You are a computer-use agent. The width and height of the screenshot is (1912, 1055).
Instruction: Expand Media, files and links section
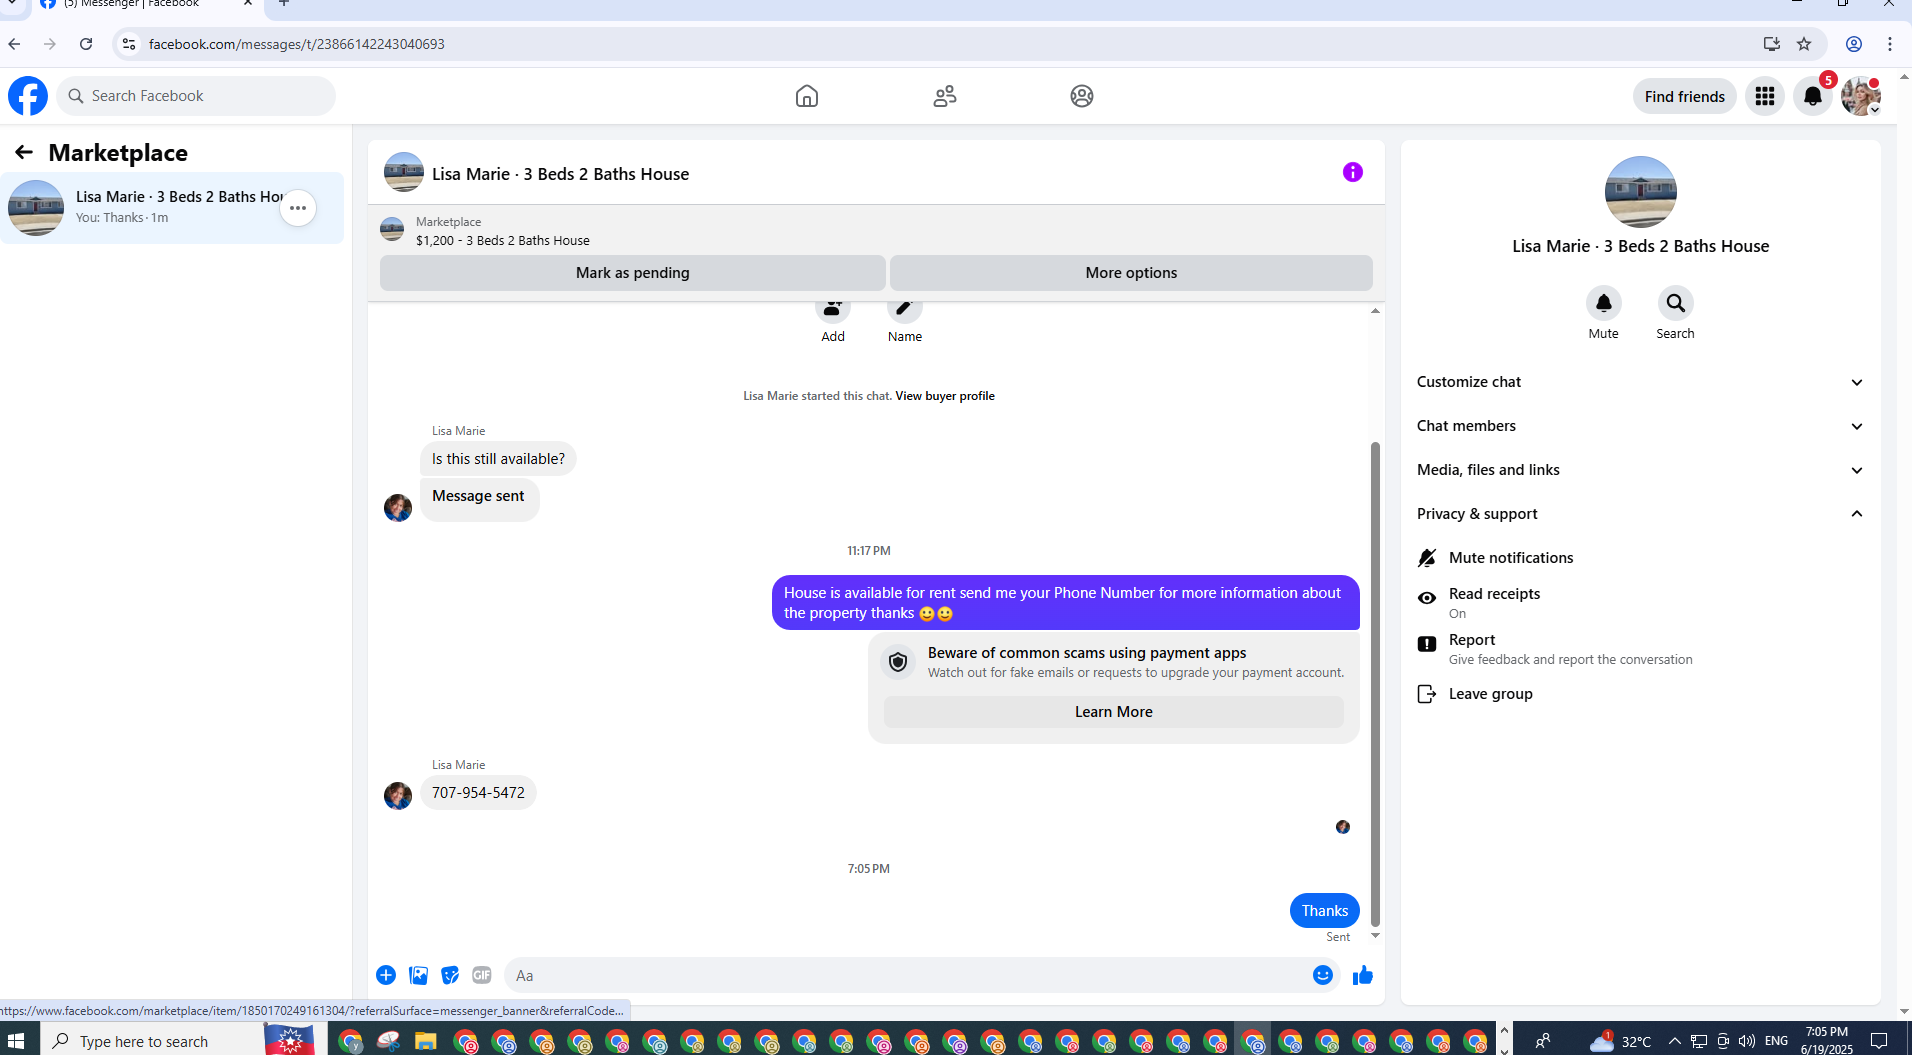(x=1641, y=470)
